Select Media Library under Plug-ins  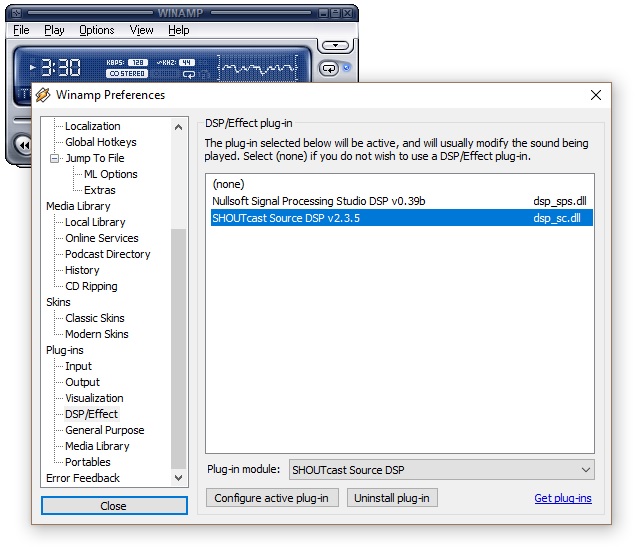click(97, 446)
